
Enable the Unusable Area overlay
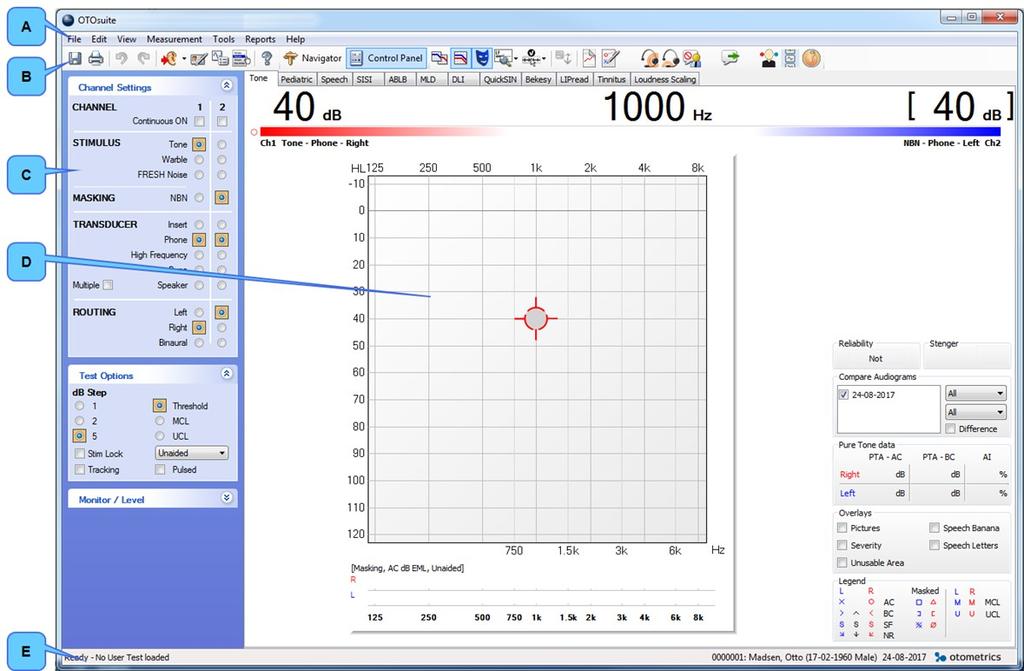click(842, 563)
